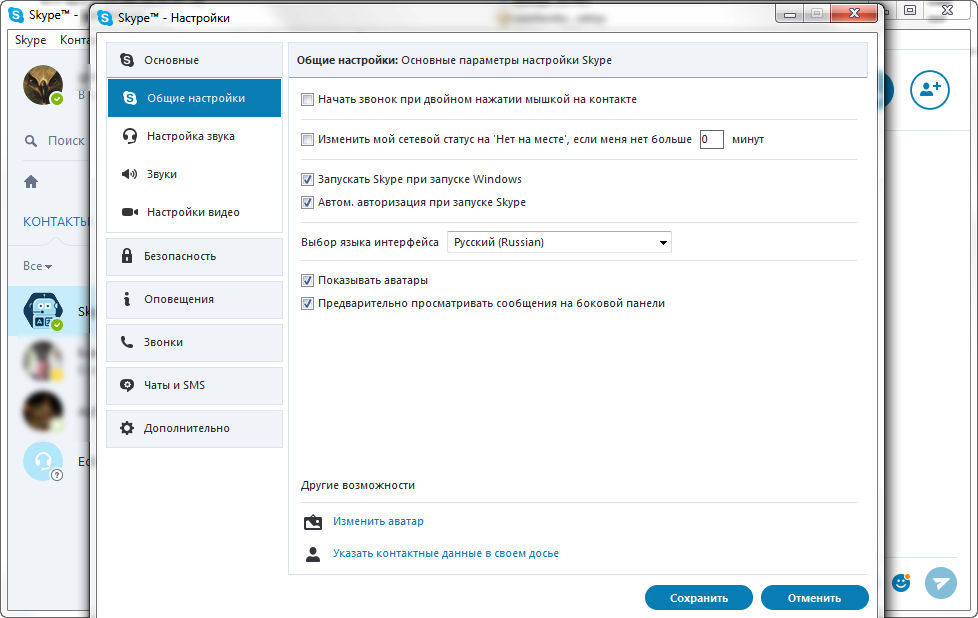
Task: Enable call start on double-click checkbox
Action: pos(308,100)
